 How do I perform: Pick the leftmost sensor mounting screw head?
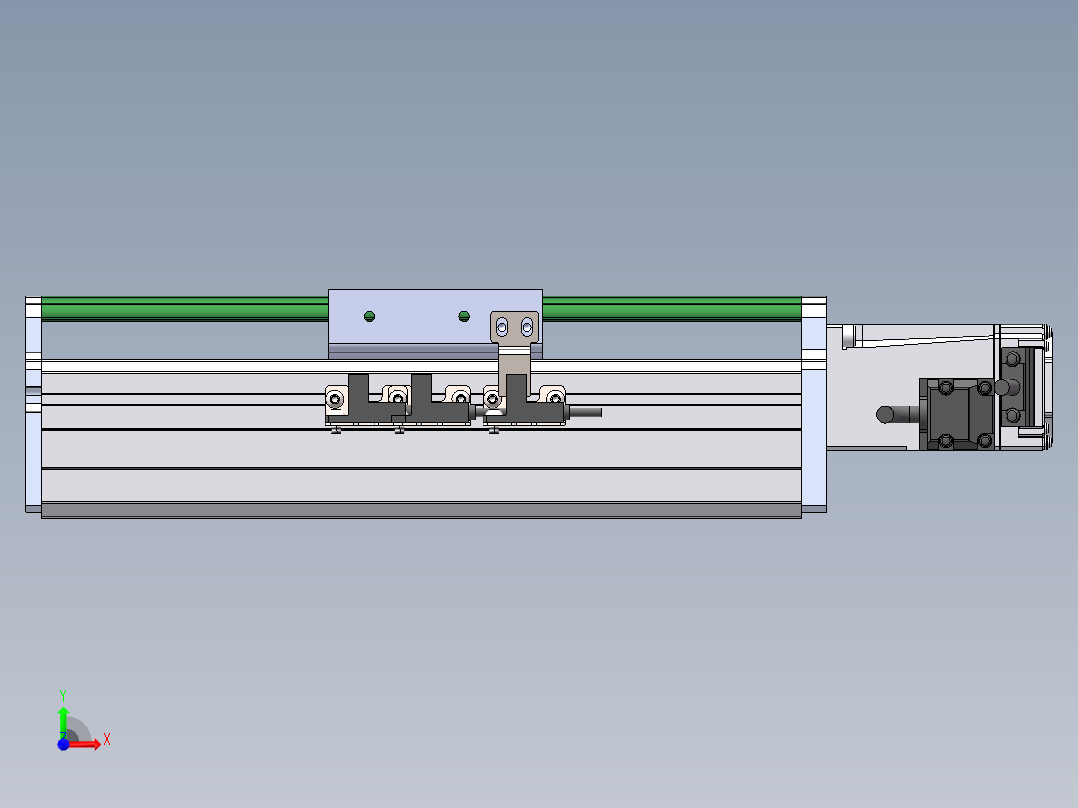pos(335,399)
